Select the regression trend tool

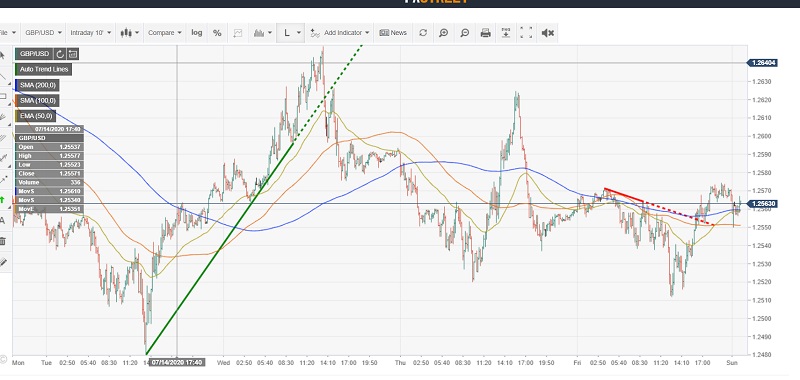coord(3,159)
